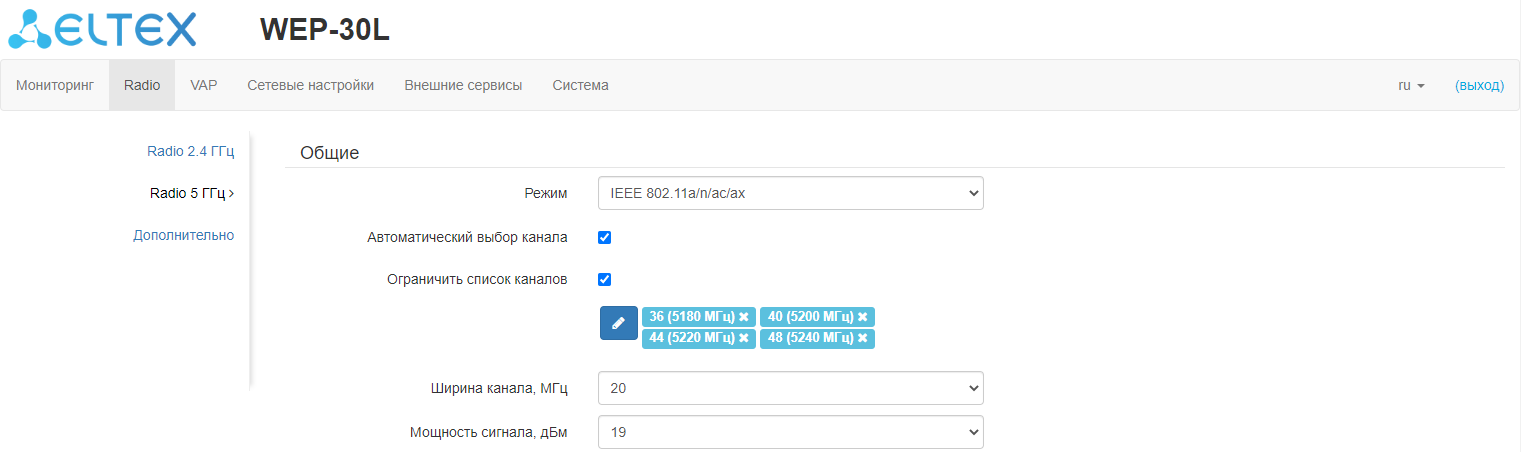1521x452 pixels.
Task: Open the Дополнительно sidebar section
Action: pyautogui.click(x=183, y=236)
